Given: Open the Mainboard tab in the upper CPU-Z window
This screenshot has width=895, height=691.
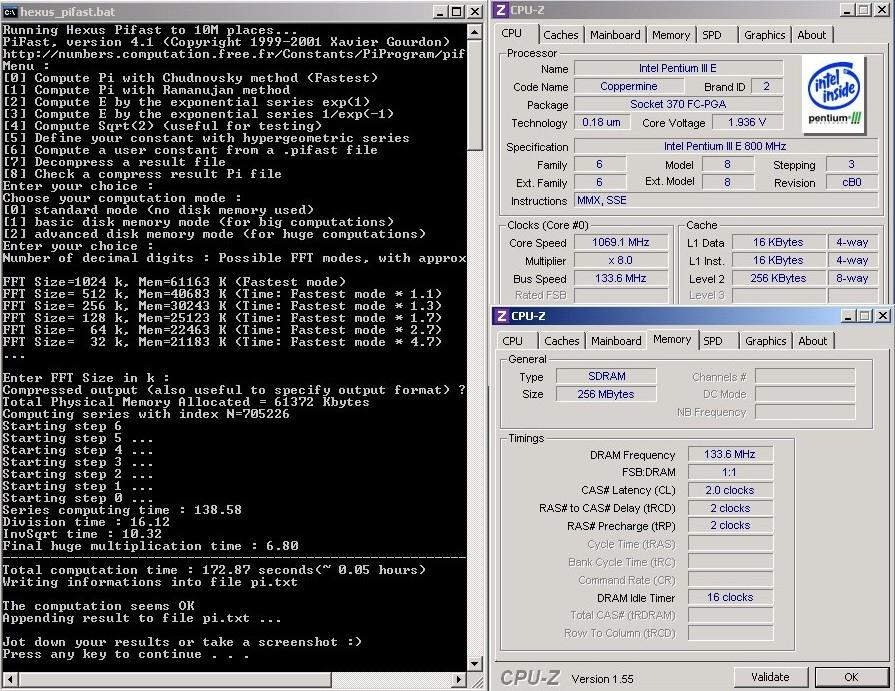Looking at the screenshot, I should coord(615,35).
